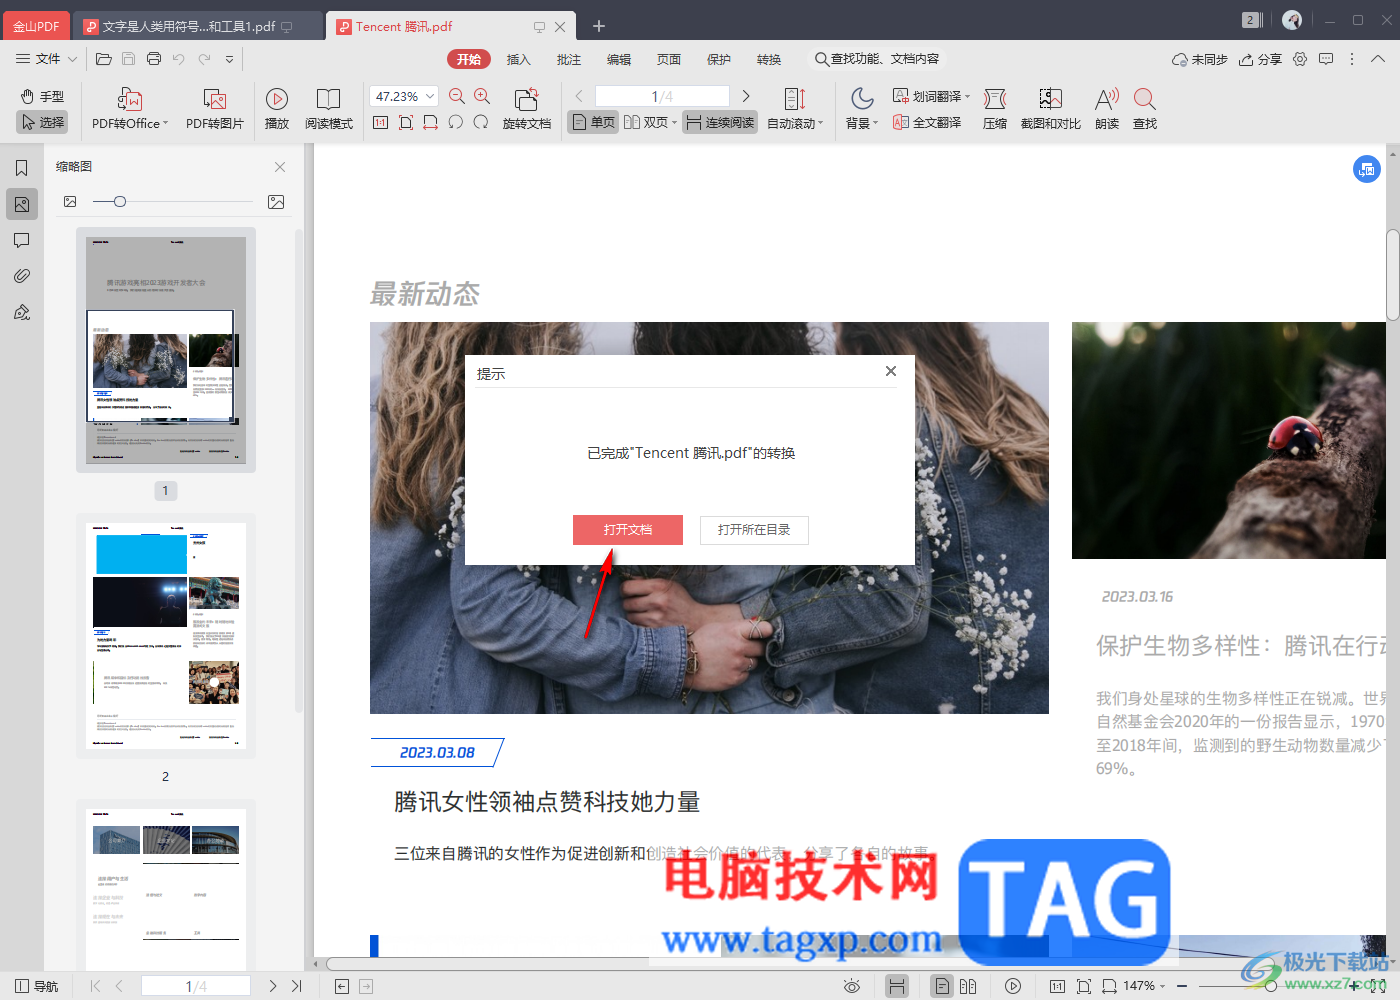
Task: Toggle eye protection mode in status bar
Action: point(852,986)
